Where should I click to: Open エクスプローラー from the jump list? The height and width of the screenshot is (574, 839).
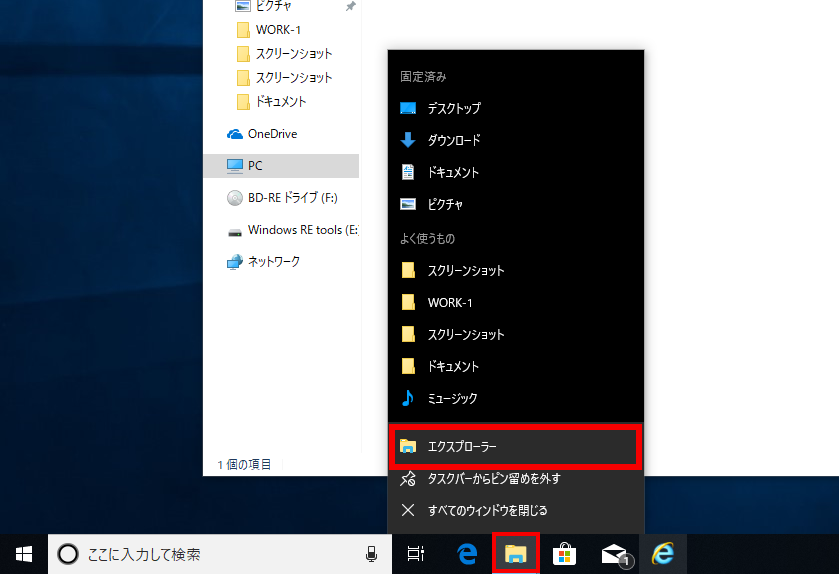tap(515, 446)
